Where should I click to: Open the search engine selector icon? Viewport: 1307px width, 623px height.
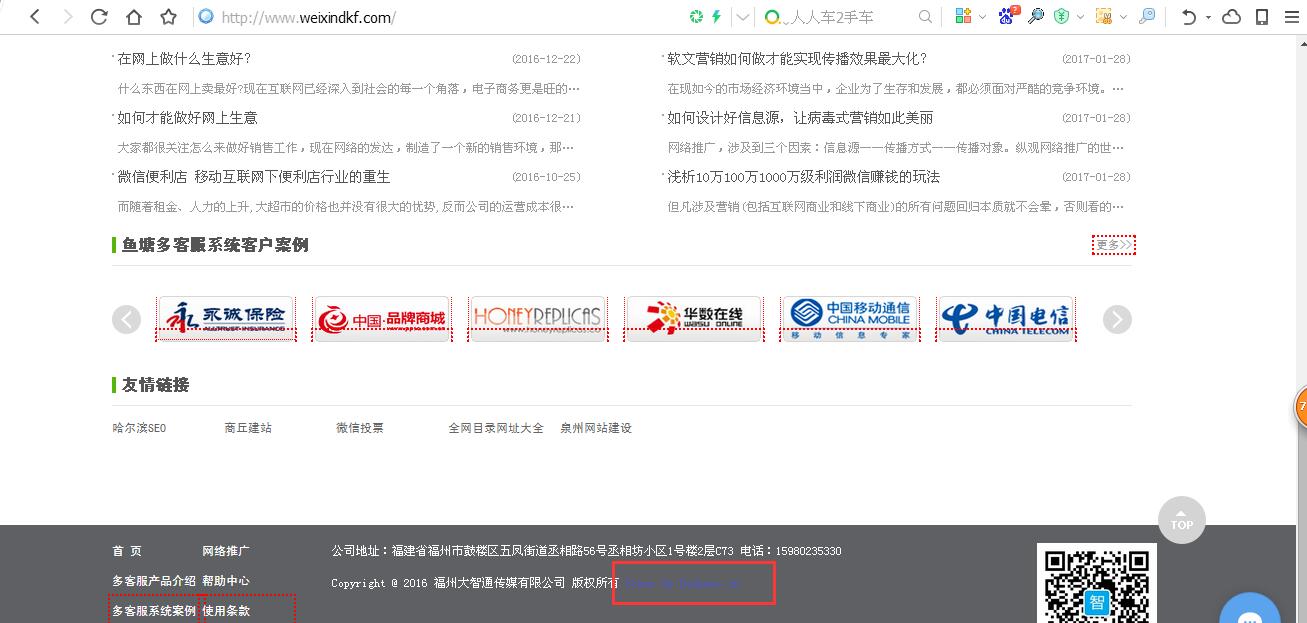point(771,17)
